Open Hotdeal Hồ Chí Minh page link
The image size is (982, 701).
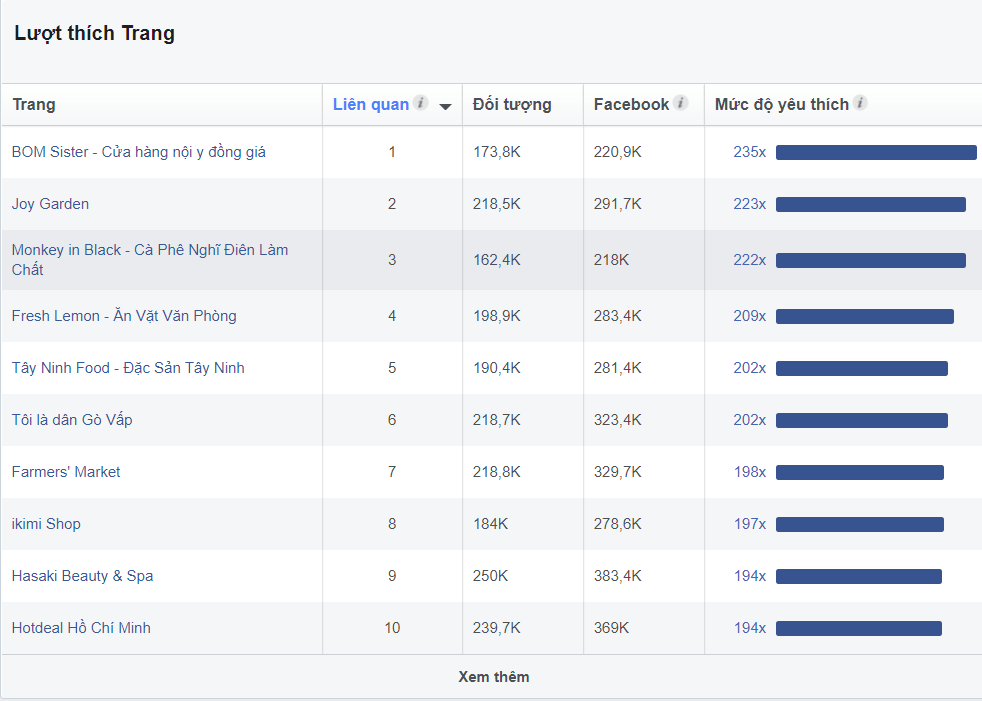click(81, 628)
